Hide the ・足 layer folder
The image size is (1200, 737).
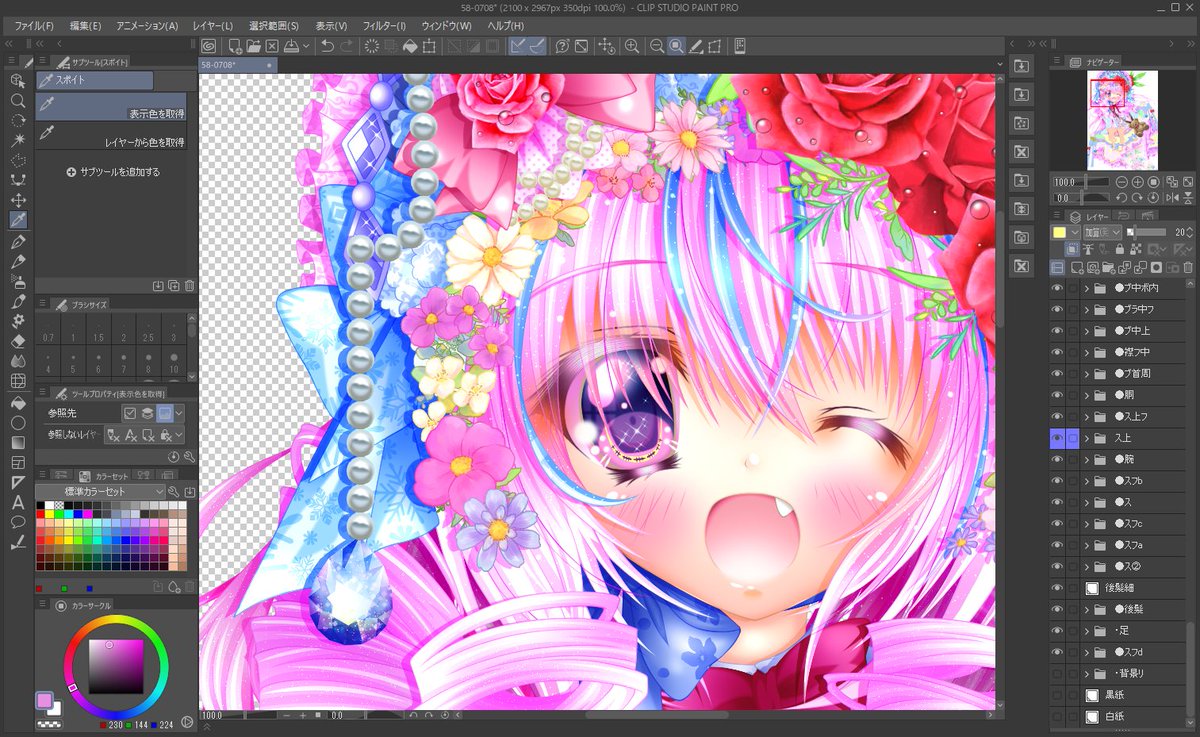(1057, 631)
